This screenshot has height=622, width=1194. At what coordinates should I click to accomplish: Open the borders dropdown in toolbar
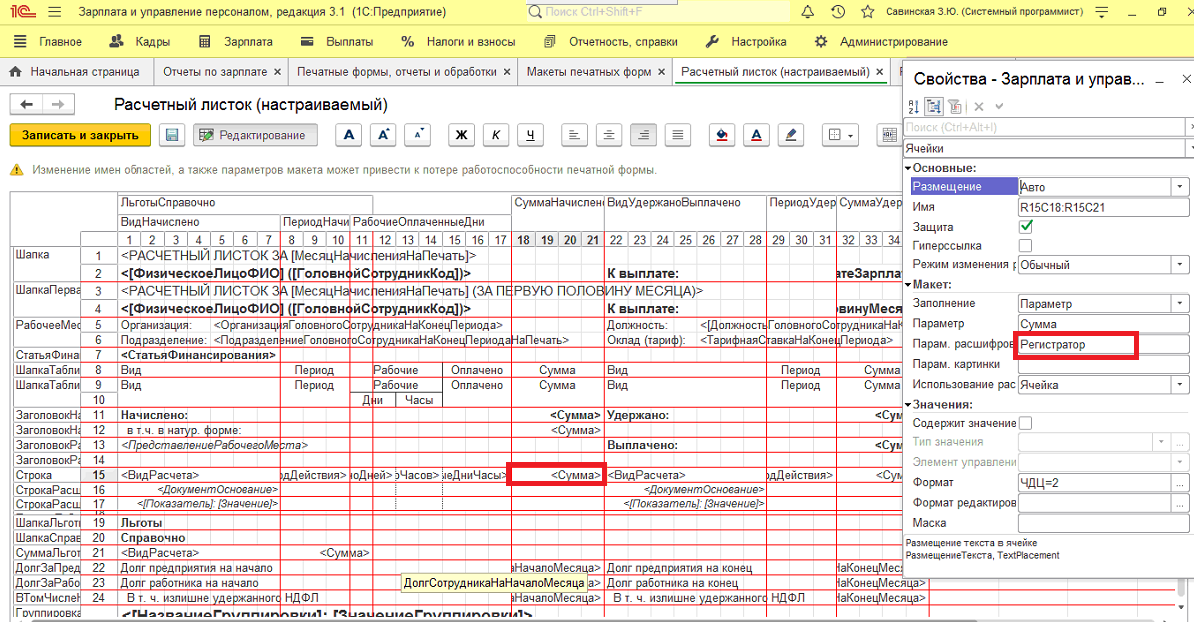tap(841, 136)
